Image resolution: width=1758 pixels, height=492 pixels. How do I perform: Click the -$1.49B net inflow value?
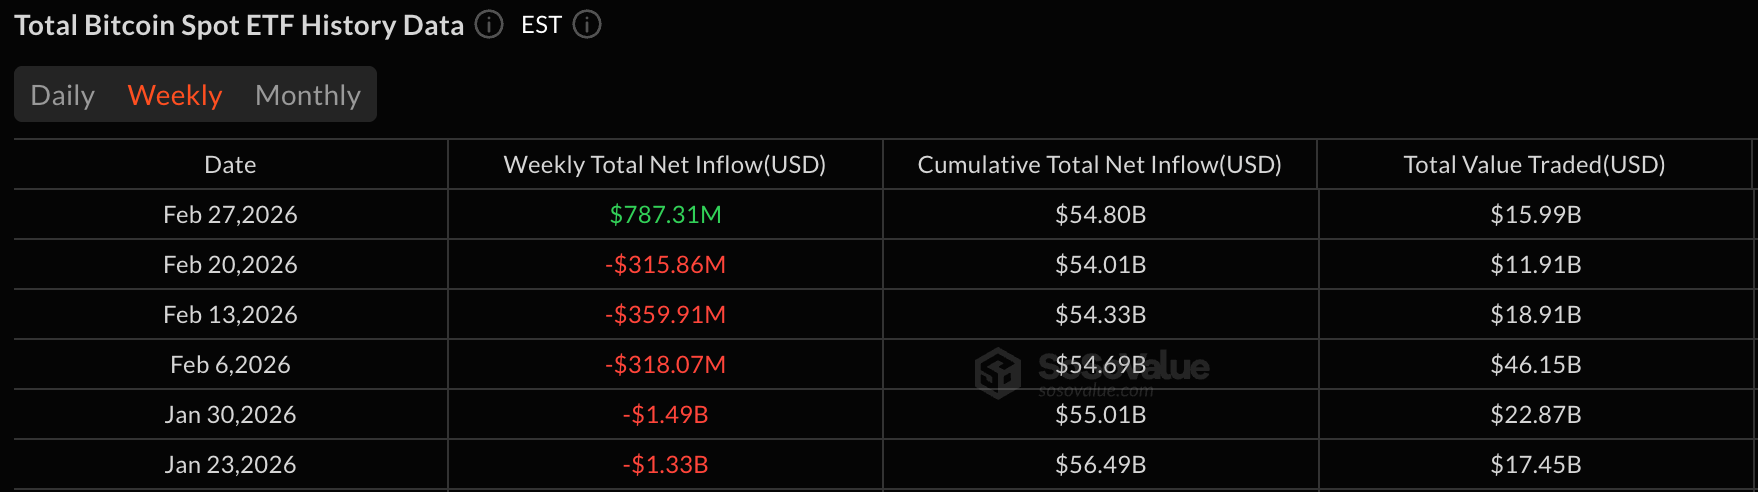pos(666,415)
